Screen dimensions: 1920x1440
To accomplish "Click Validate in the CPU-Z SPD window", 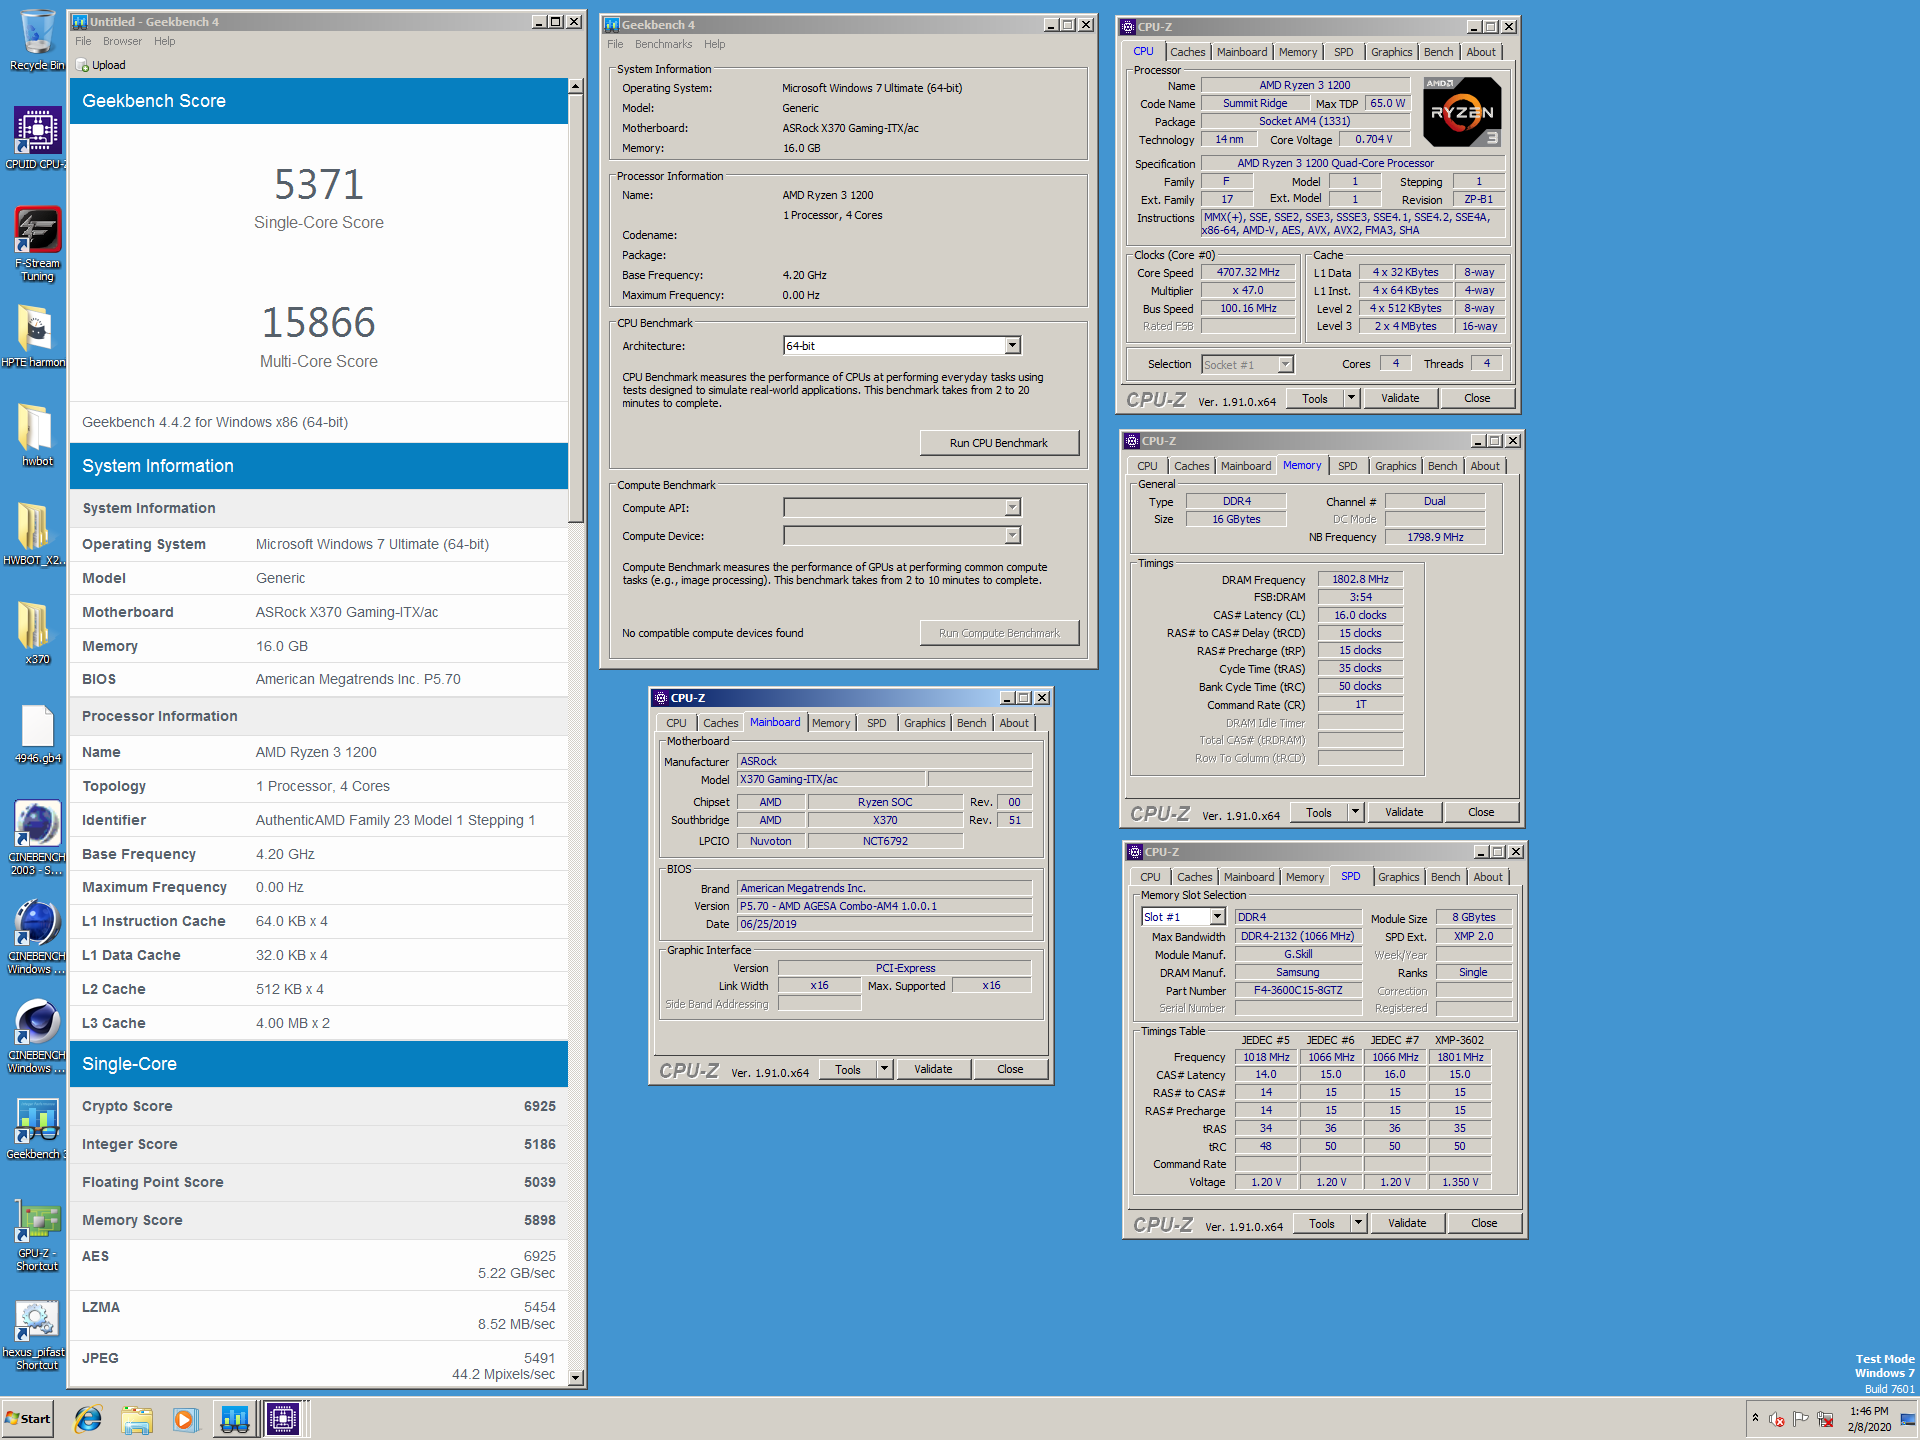I will 1407,1223.
